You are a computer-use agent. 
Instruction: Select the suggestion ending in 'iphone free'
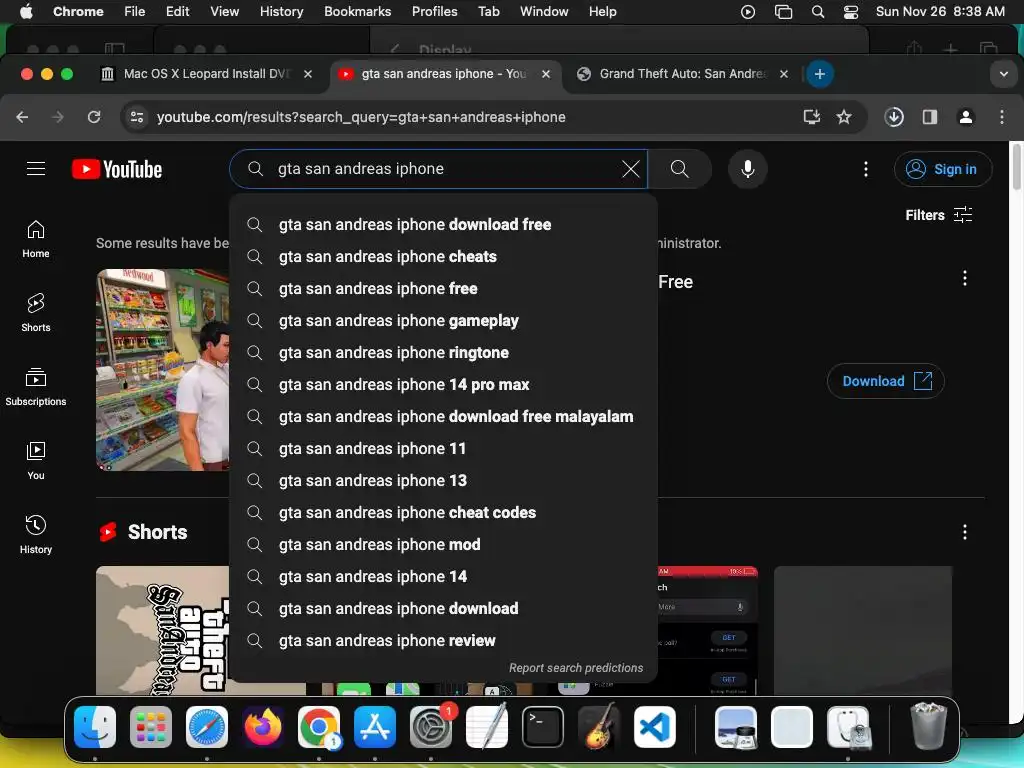point(443,289)
